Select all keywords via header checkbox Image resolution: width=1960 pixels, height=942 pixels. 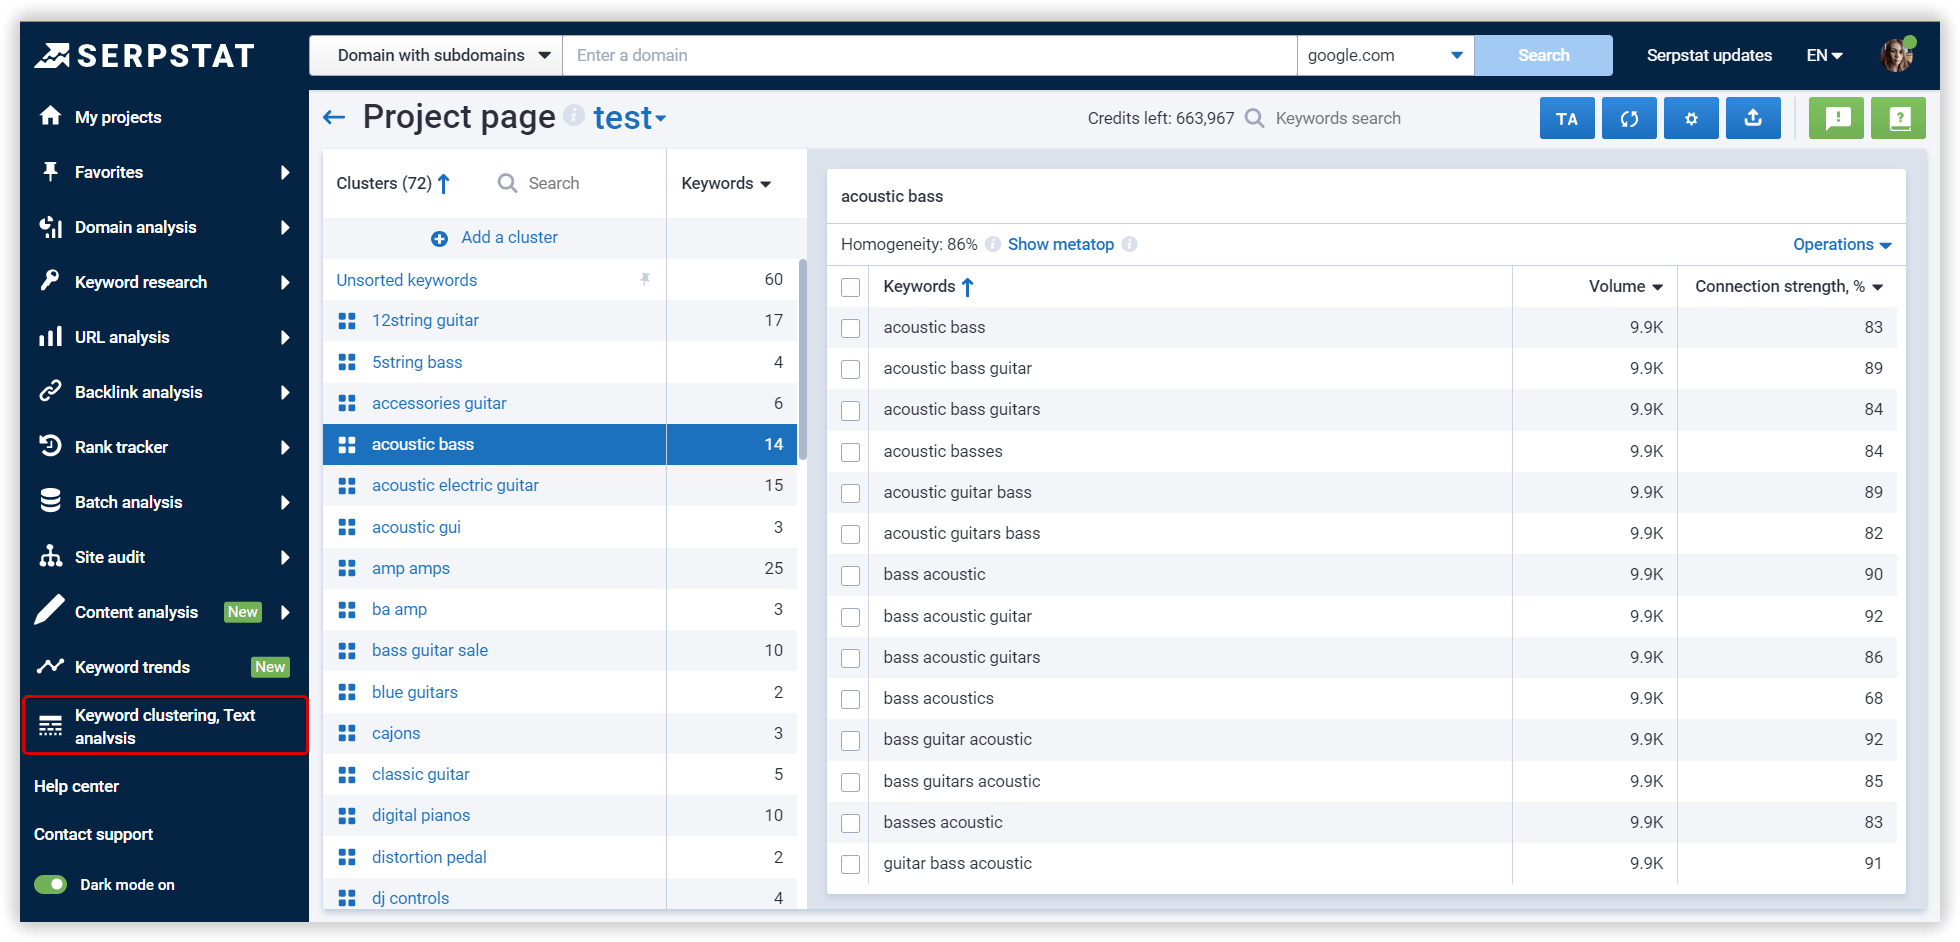850,287
